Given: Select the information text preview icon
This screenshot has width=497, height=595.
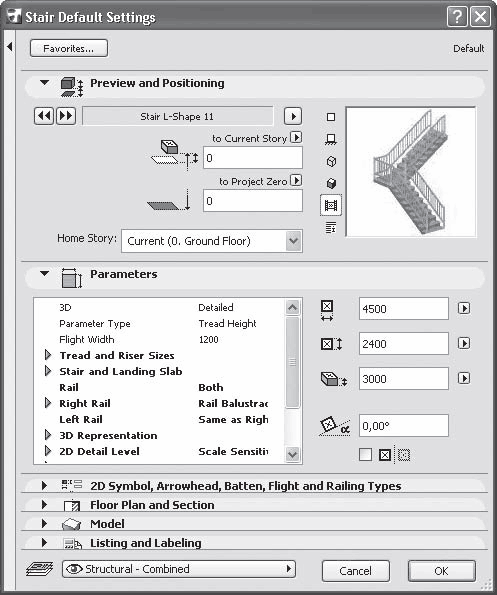Looking at the screenshot, I should click(331, 228).
